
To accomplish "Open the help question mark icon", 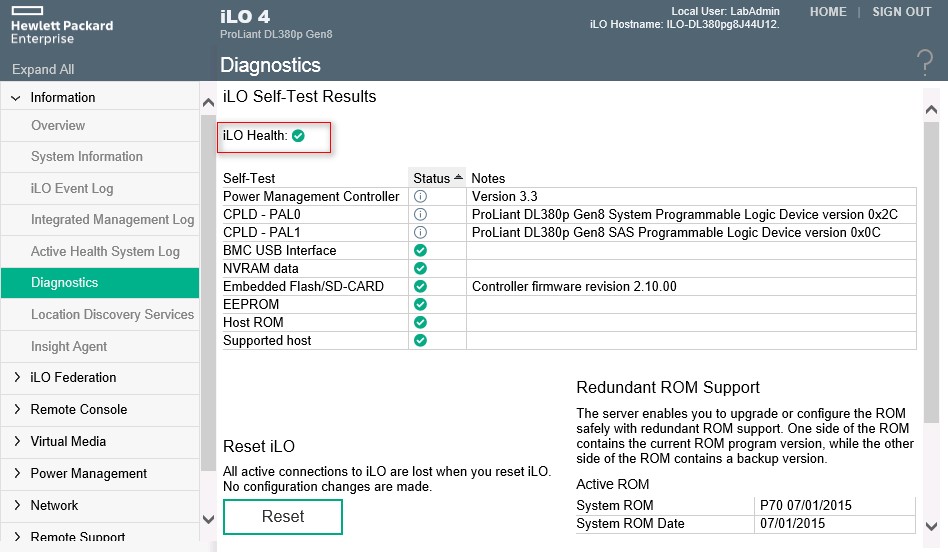I will tap(924, 62).
